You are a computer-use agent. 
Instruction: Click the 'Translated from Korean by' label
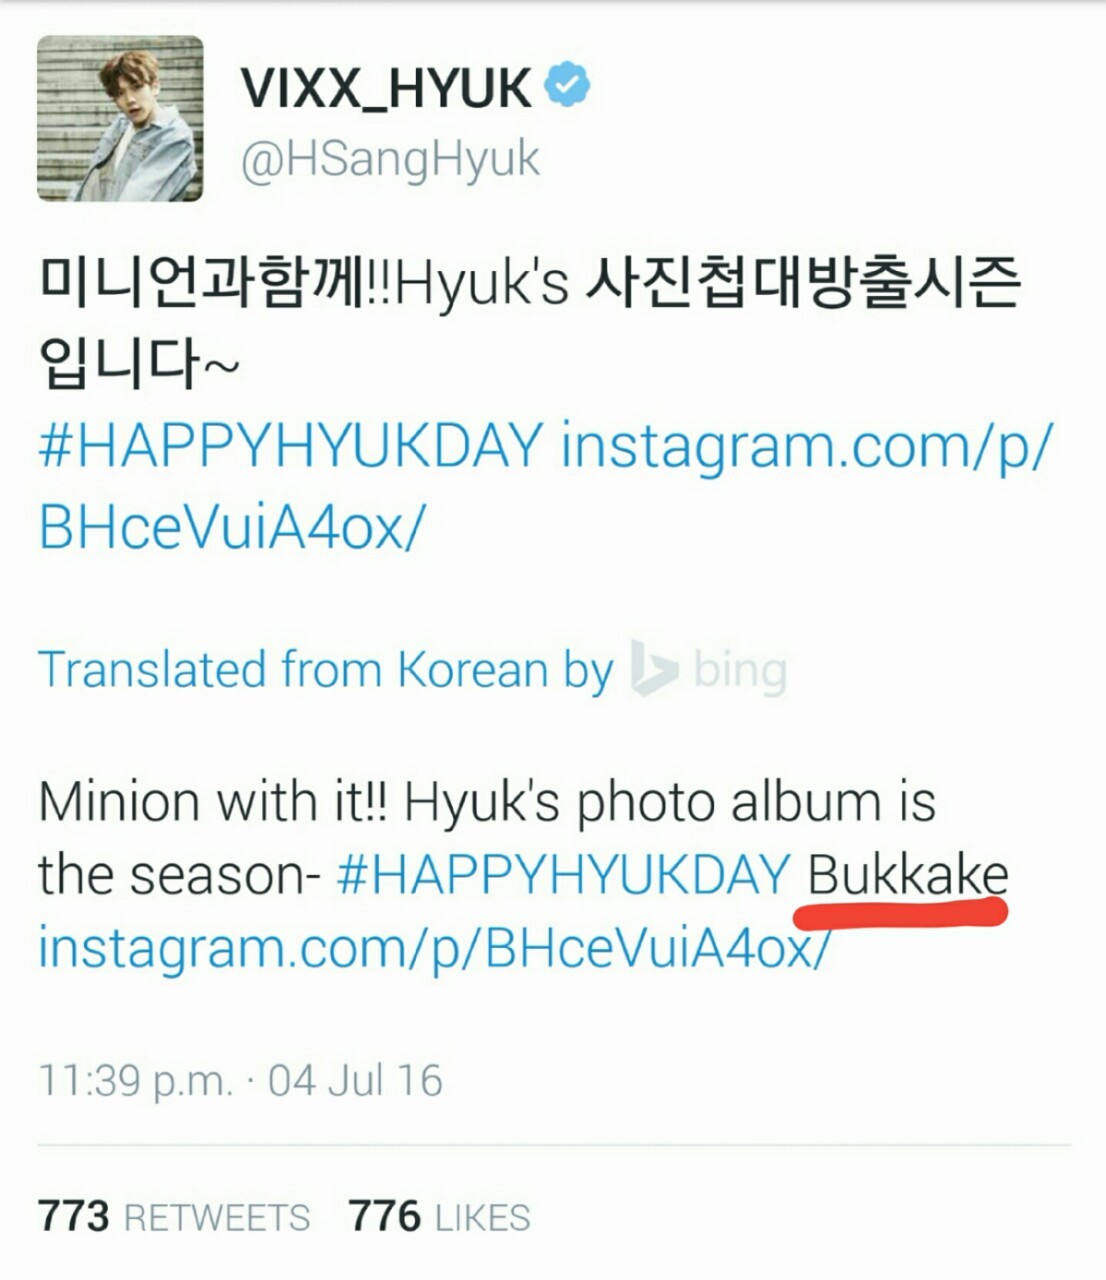pyautogui.click(x=325, y=670)
